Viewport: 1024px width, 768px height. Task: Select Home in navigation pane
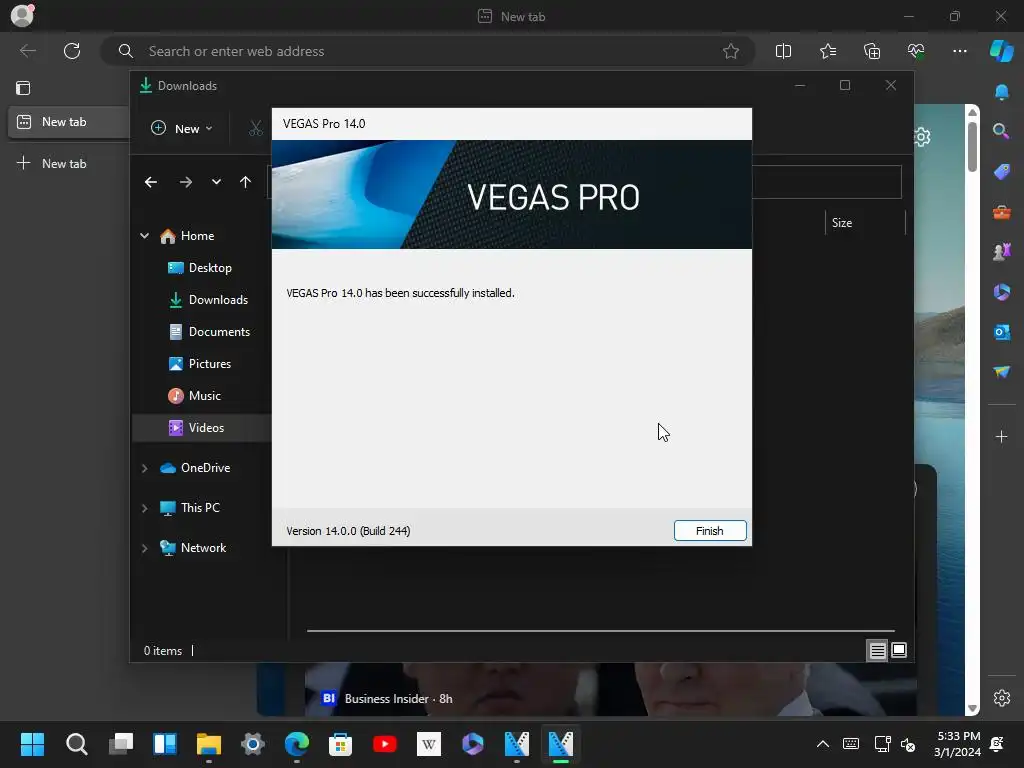197,236
